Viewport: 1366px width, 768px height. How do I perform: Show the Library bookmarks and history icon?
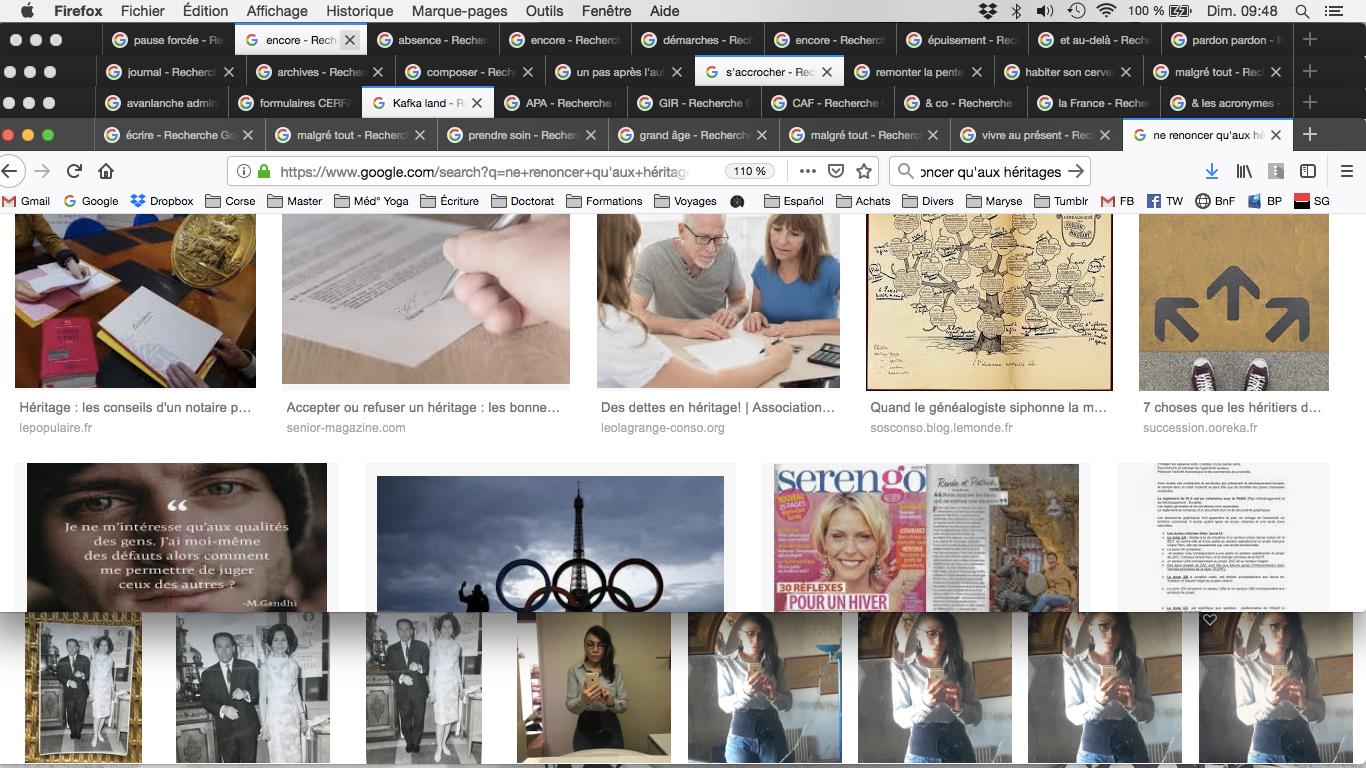click(x=1244, y=171)
